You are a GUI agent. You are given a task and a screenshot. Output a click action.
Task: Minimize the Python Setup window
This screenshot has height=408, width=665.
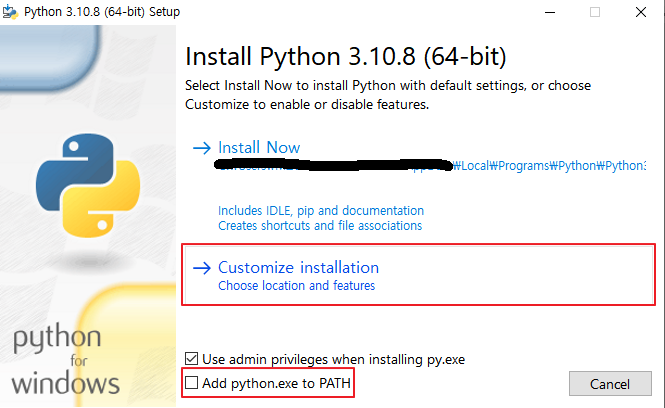pyautogui.click(x=550, y=12)
